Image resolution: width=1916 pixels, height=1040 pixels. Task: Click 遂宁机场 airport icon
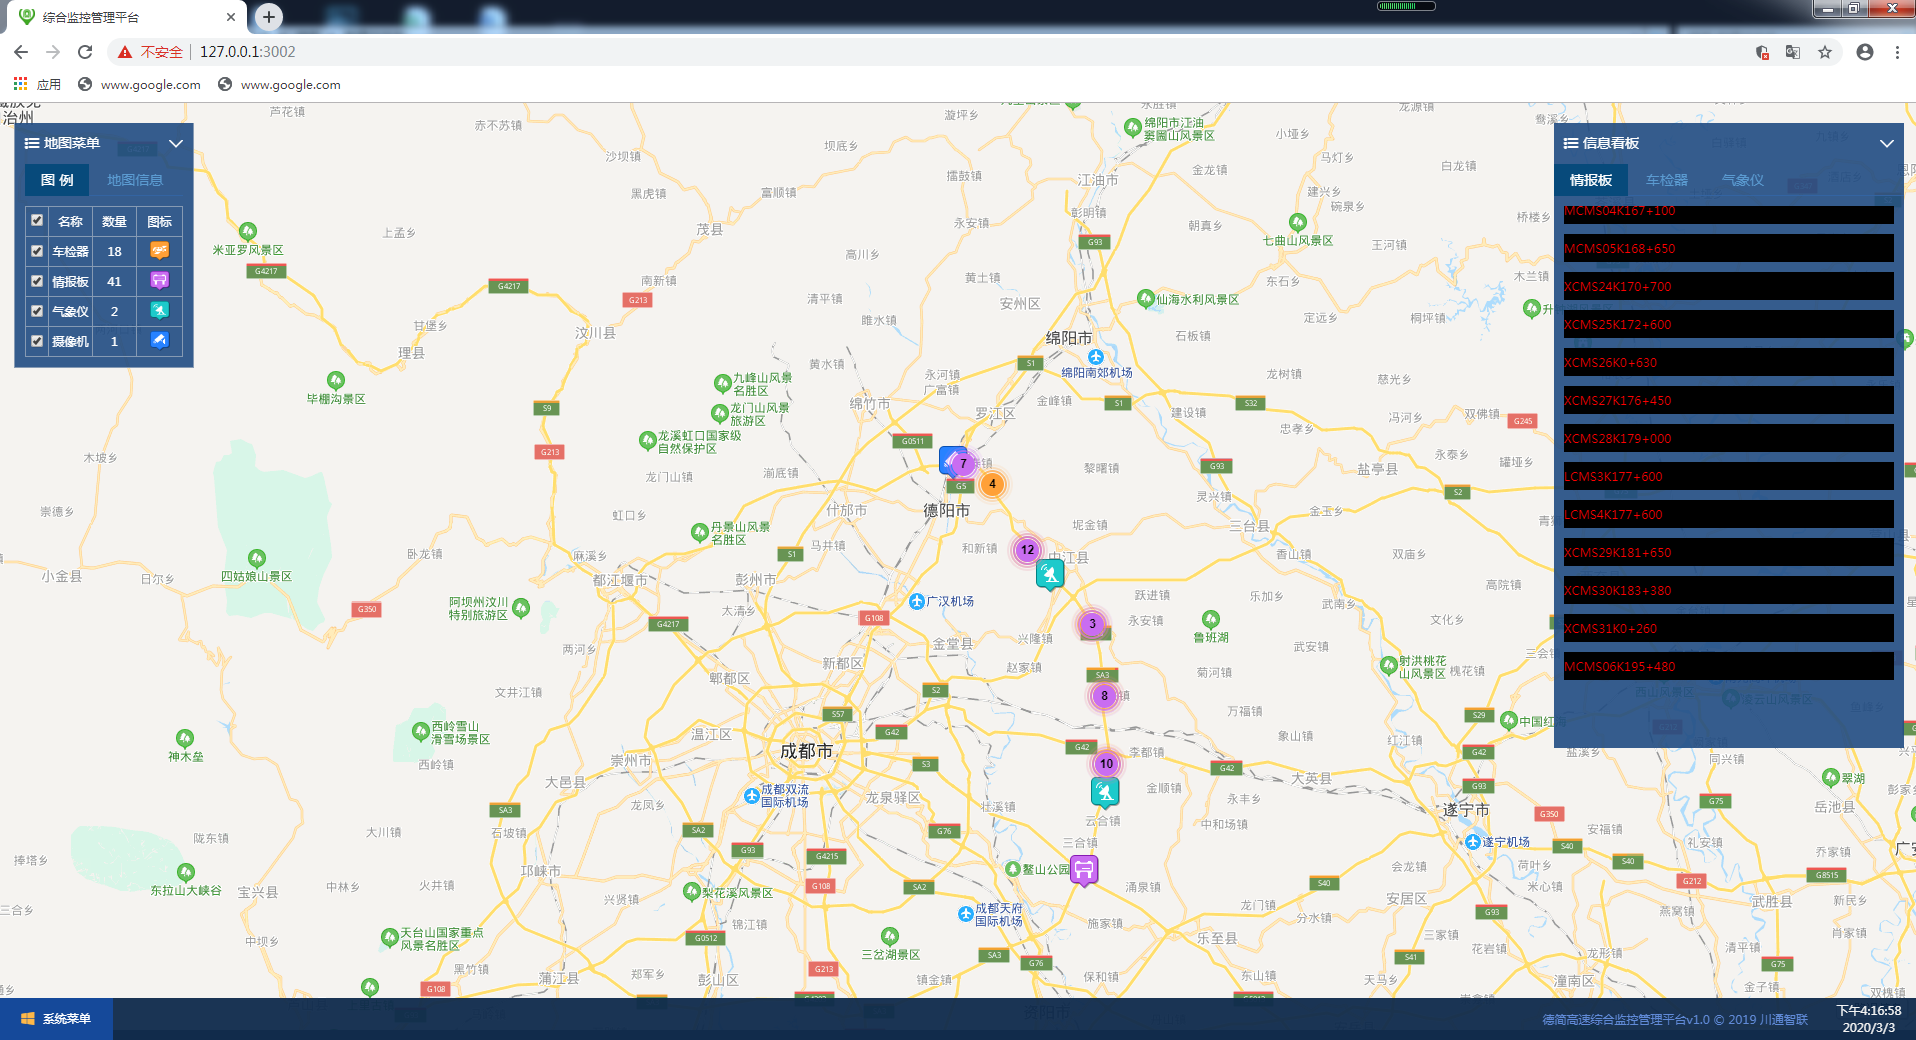point(1473,842)
